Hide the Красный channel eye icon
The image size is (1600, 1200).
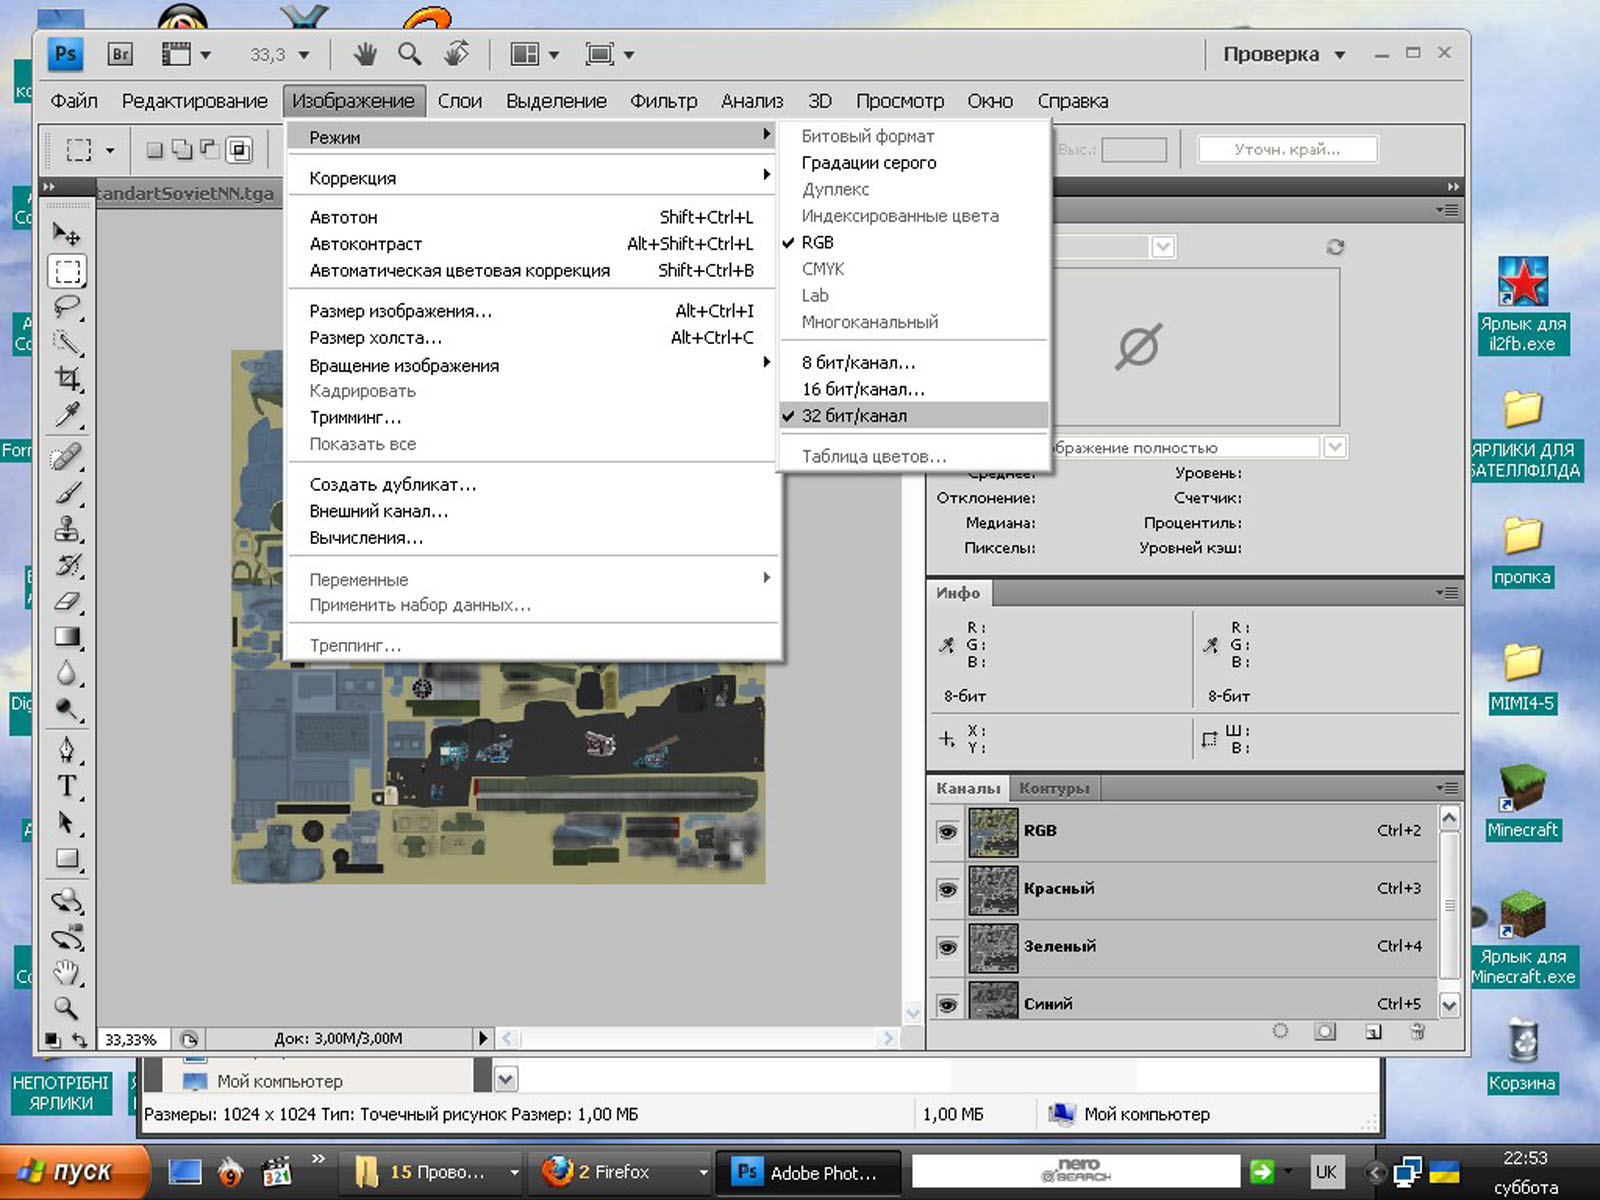click(x=947, y=889)
